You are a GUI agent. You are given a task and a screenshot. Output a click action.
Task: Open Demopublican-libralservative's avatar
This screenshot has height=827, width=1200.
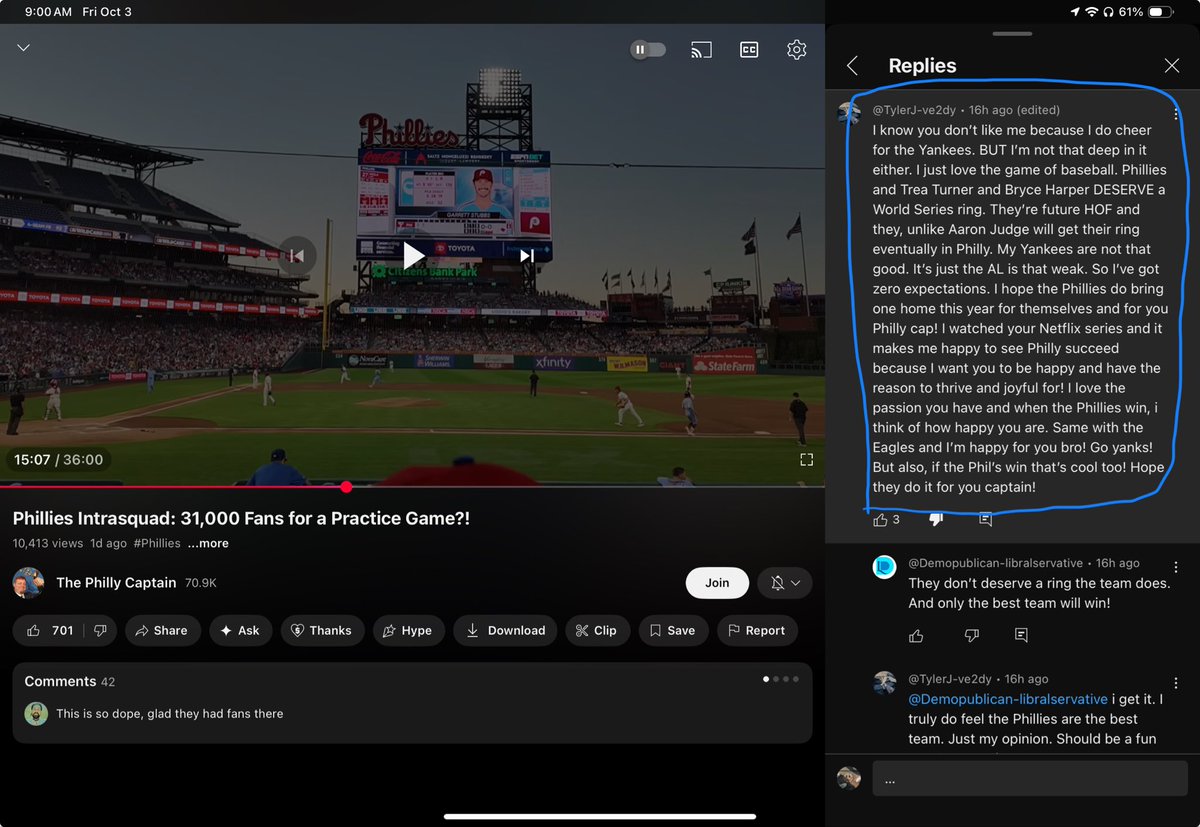coord(885,567)
